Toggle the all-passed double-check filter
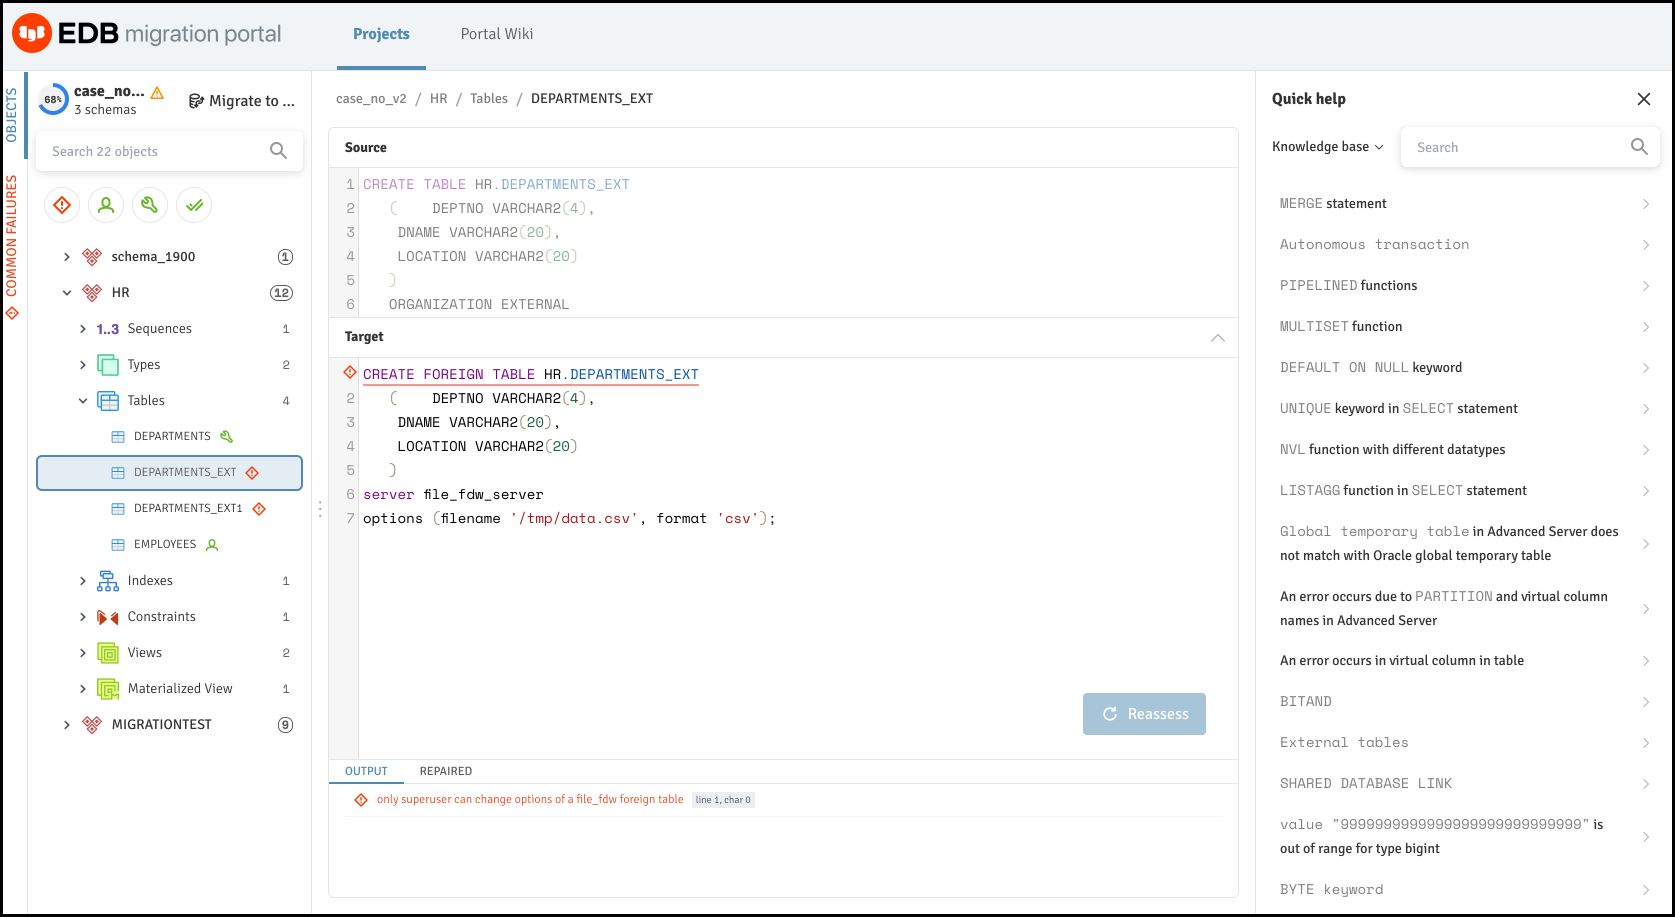 pyautogui.click(x=194, y=205)
